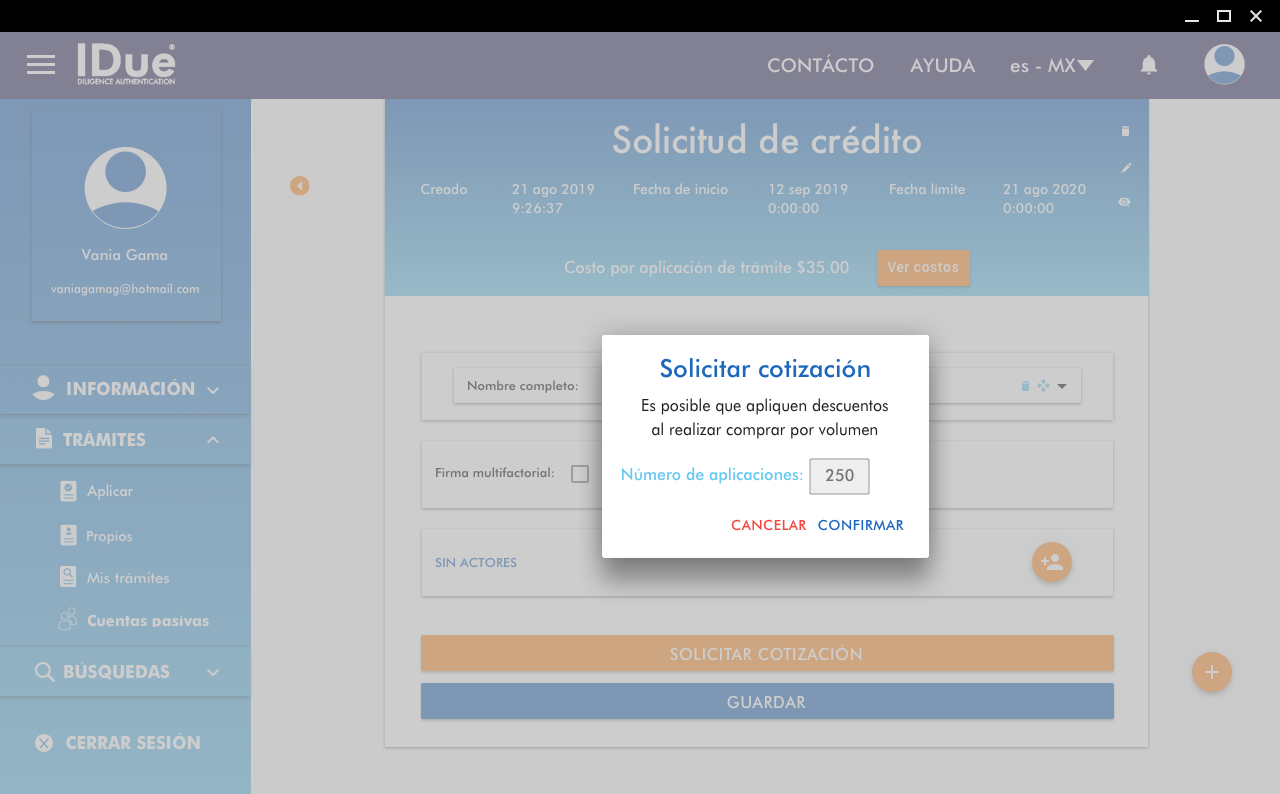Expand the BÚSQUEDAS sidebar section
Image resolution: width=1280 pixels, height=794 pixels.
(x=126, y=672)
